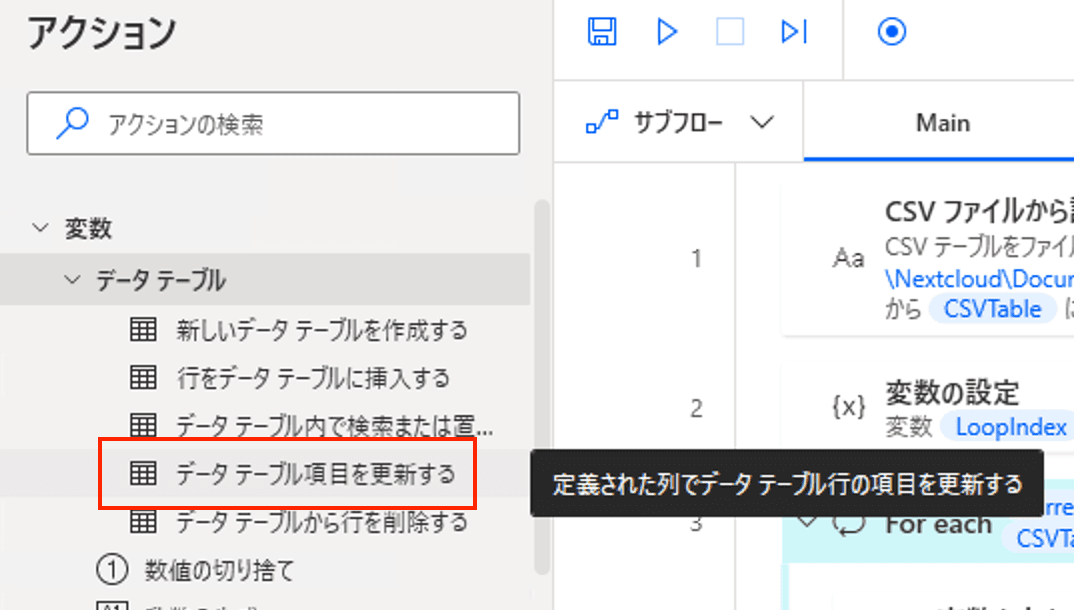Switch to the Main tab

(x=942, y=123)
